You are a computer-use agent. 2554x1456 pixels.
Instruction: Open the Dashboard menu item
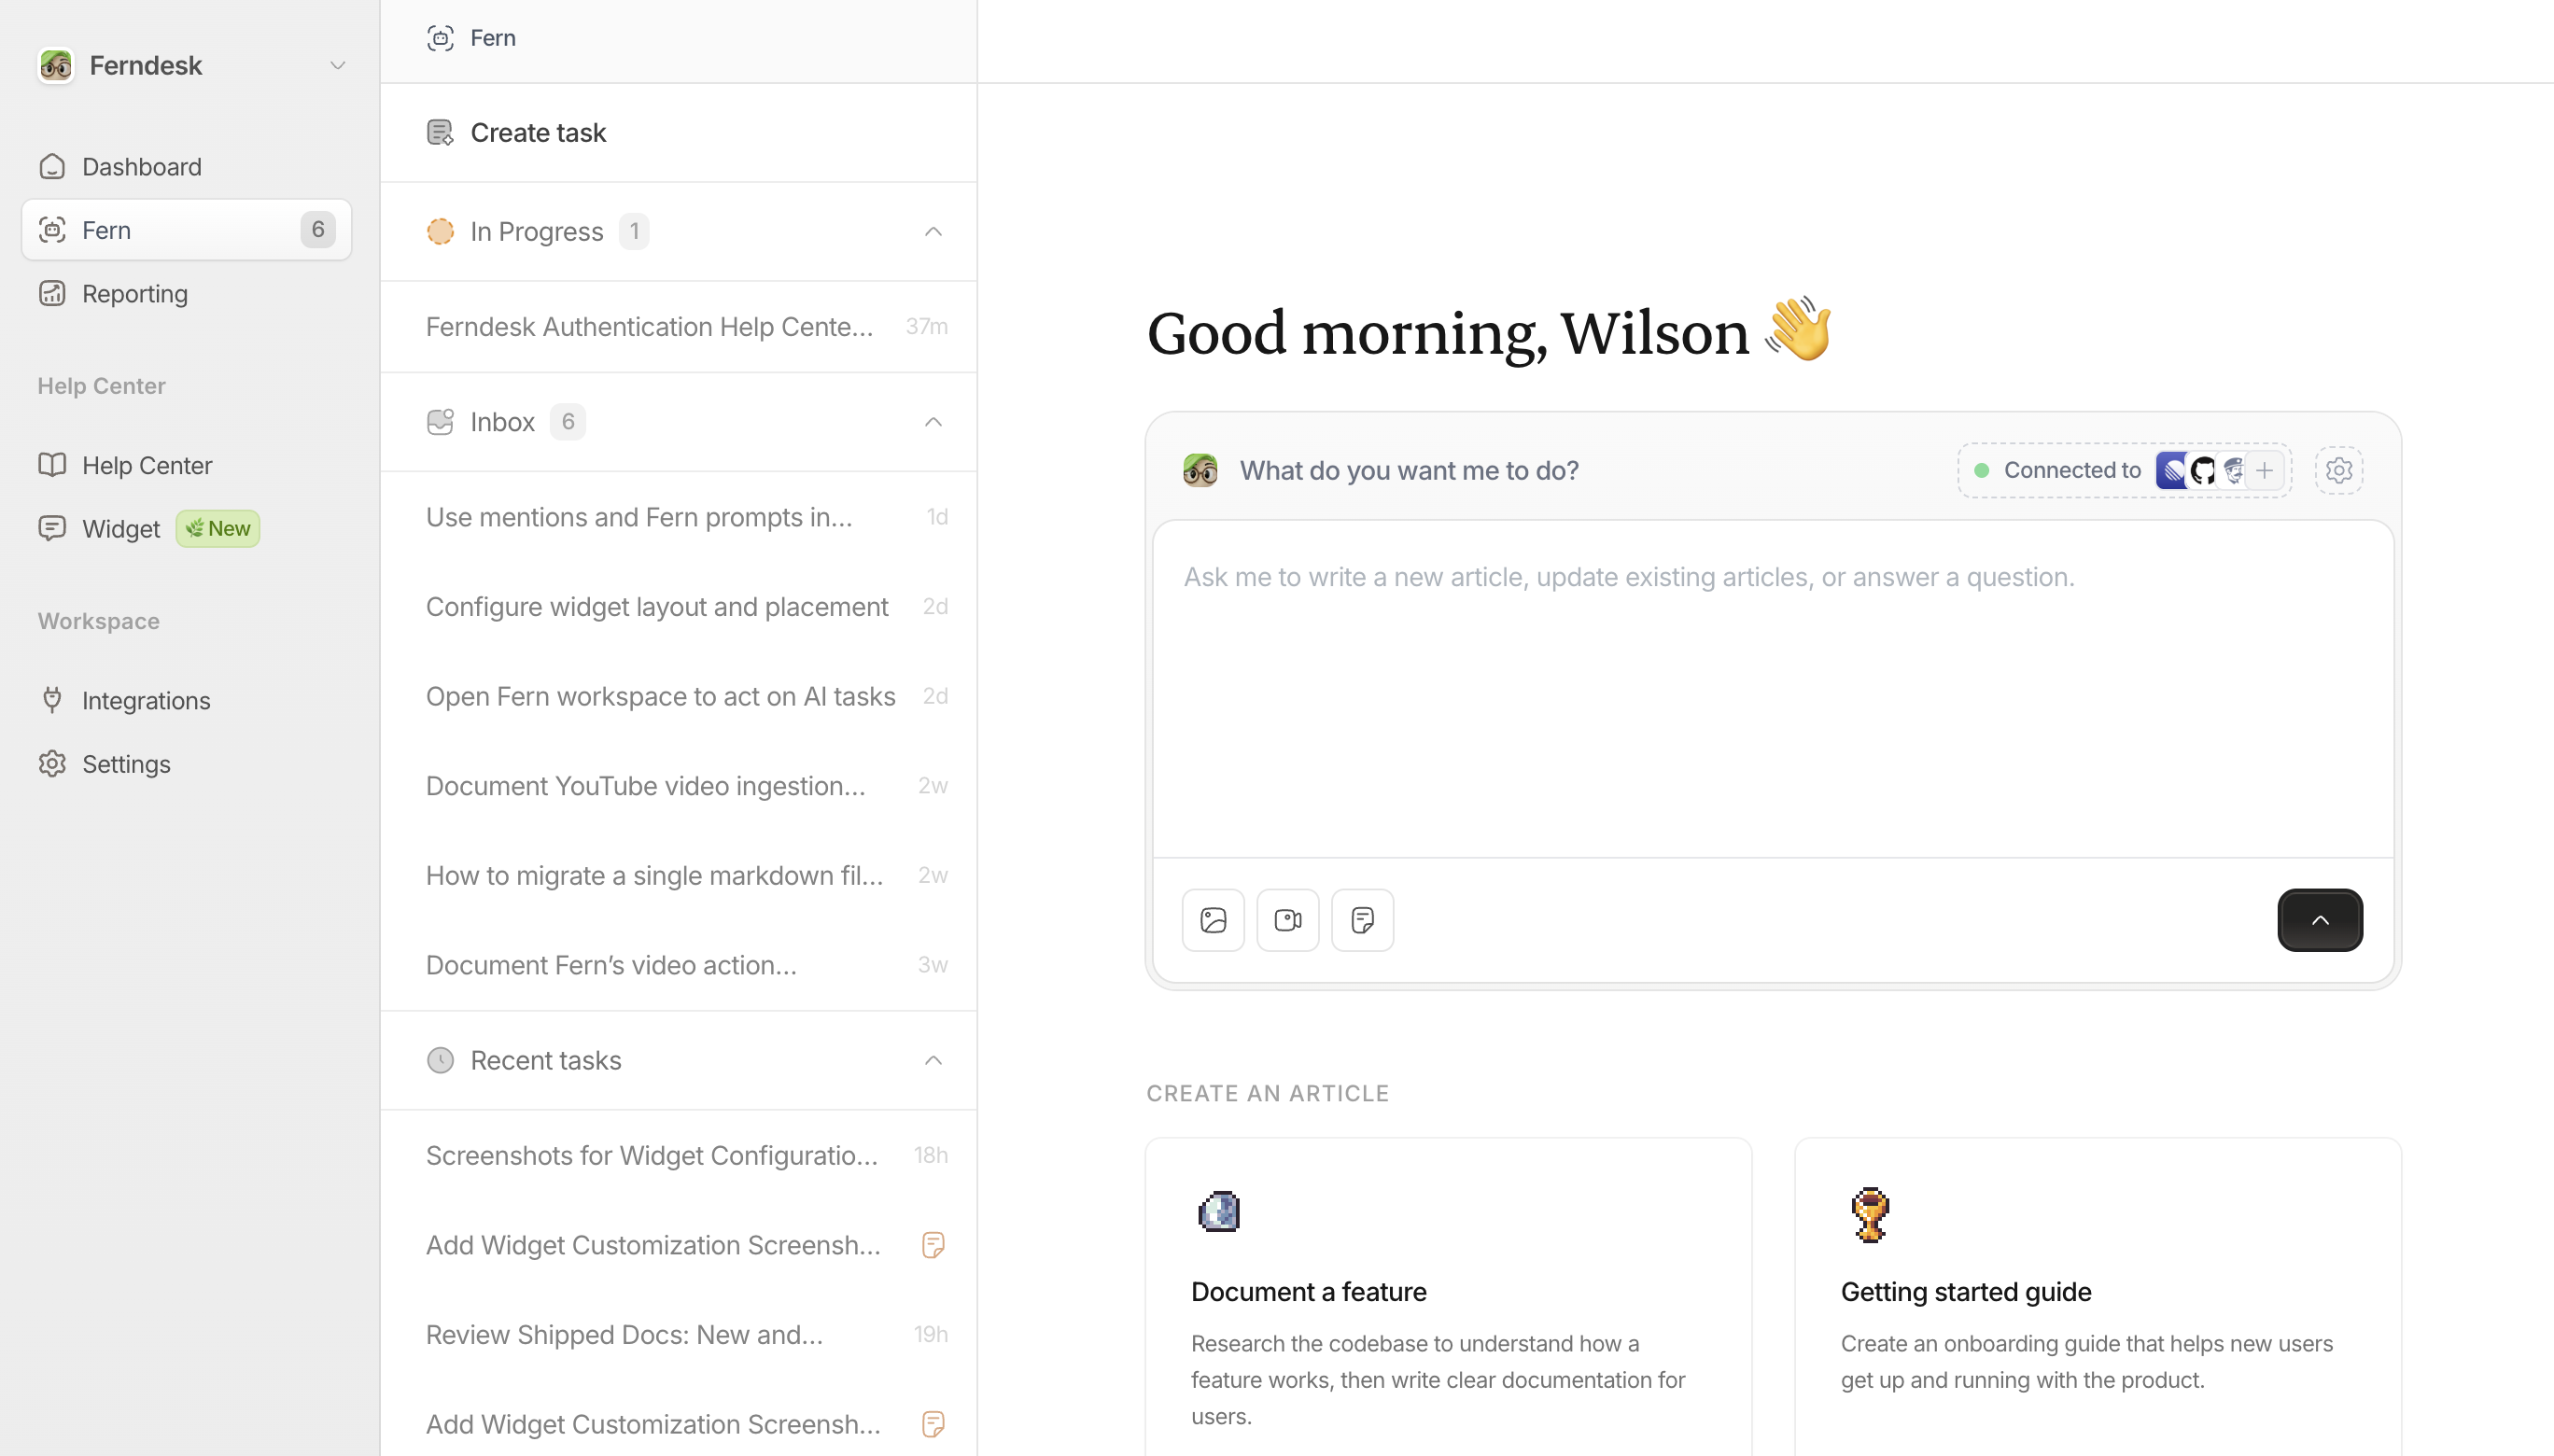tap(141, 166)
